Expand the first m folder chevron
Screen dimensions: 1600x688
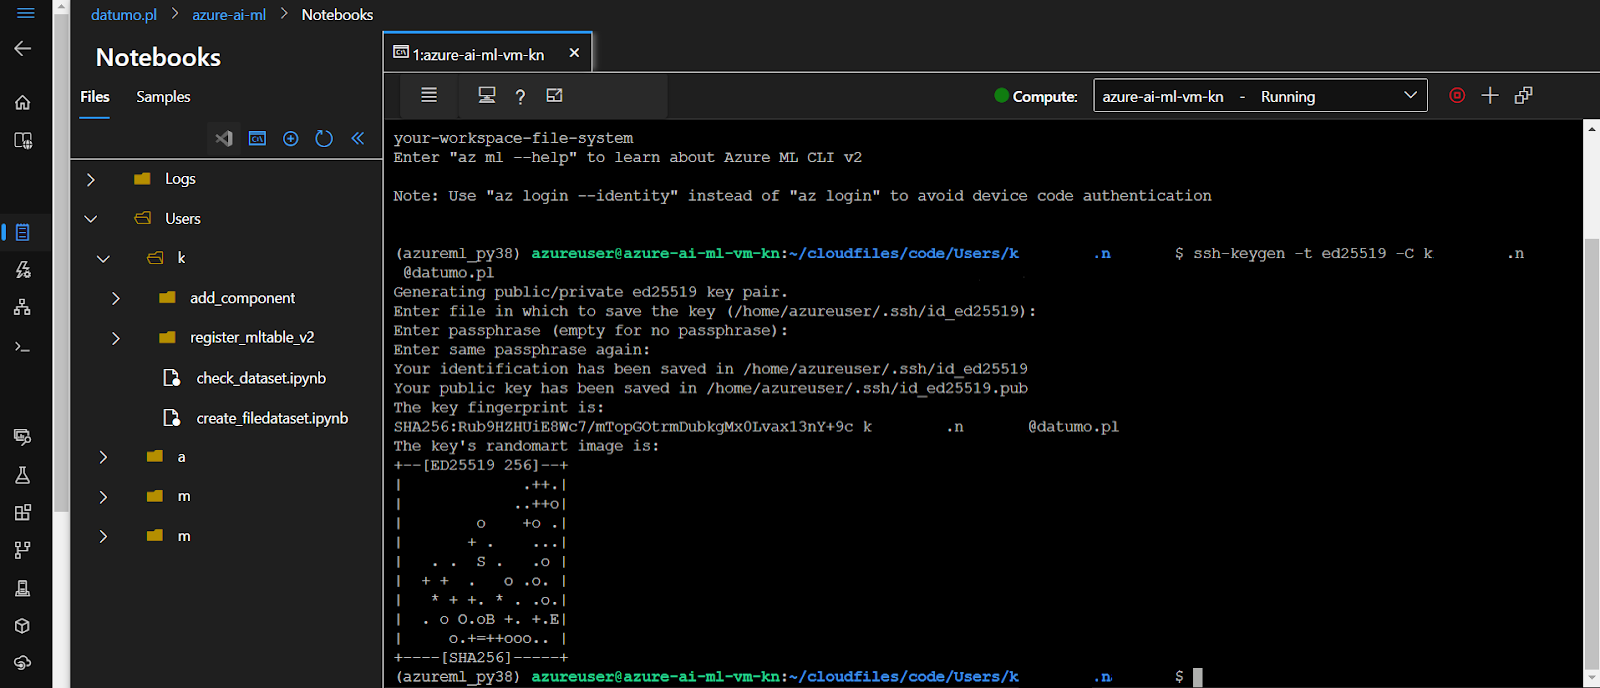click(103, 497)
